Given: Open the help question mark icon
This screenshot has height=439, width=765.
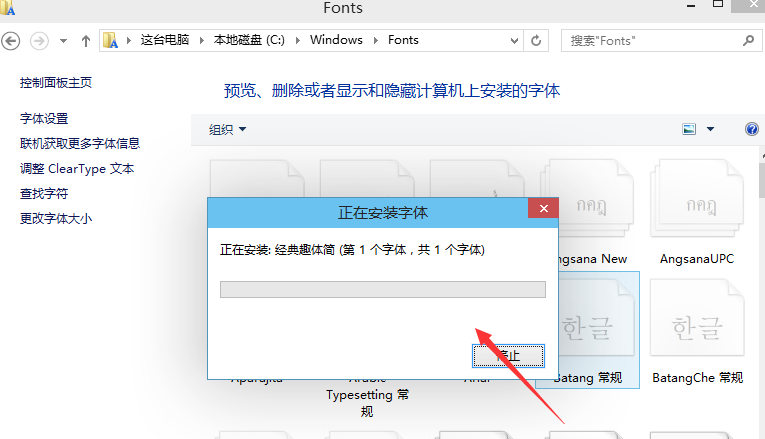Looking at the screenshot, I should click(752, 129).
